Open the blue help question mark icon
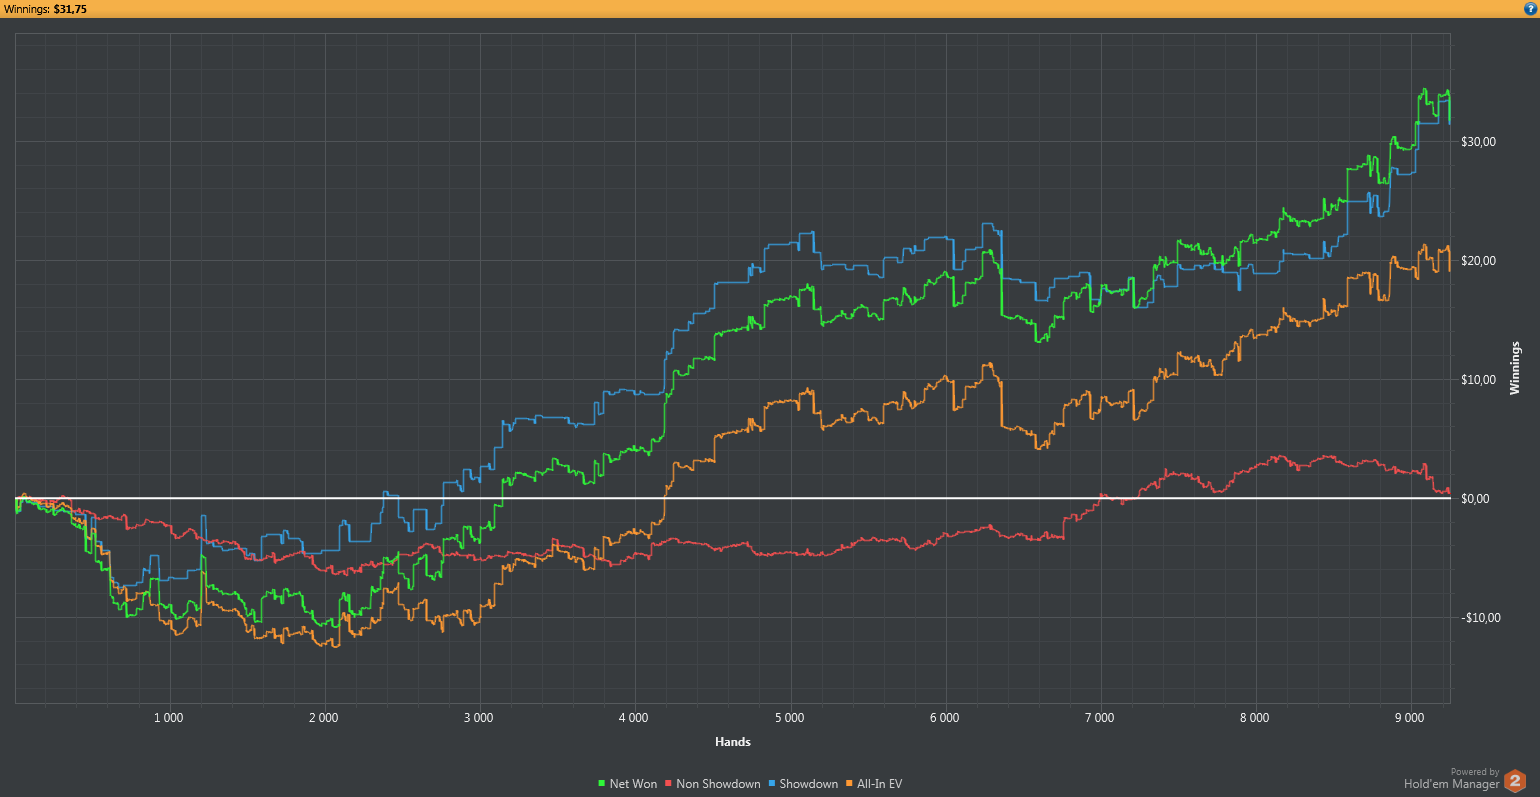1540x797 pixels. click(x=1530, y=8)
